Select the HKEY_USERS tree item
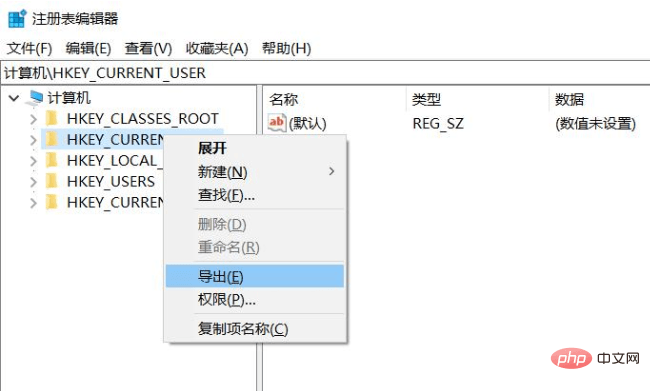Image resolution: width=650 pixels, height=391 pixels. 111,181
